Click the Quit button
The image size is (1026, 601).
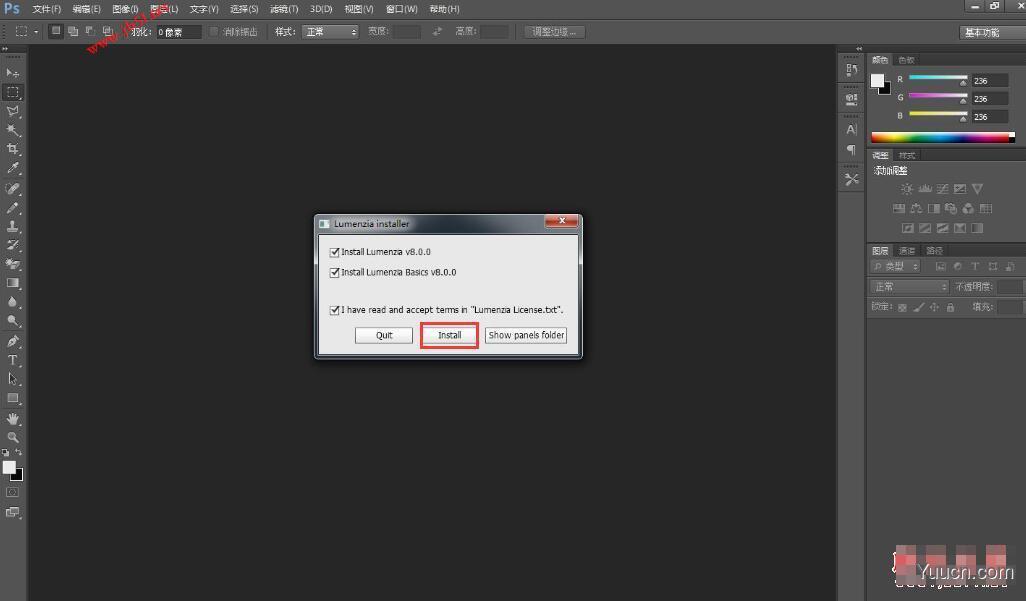(x=384, y=335)
